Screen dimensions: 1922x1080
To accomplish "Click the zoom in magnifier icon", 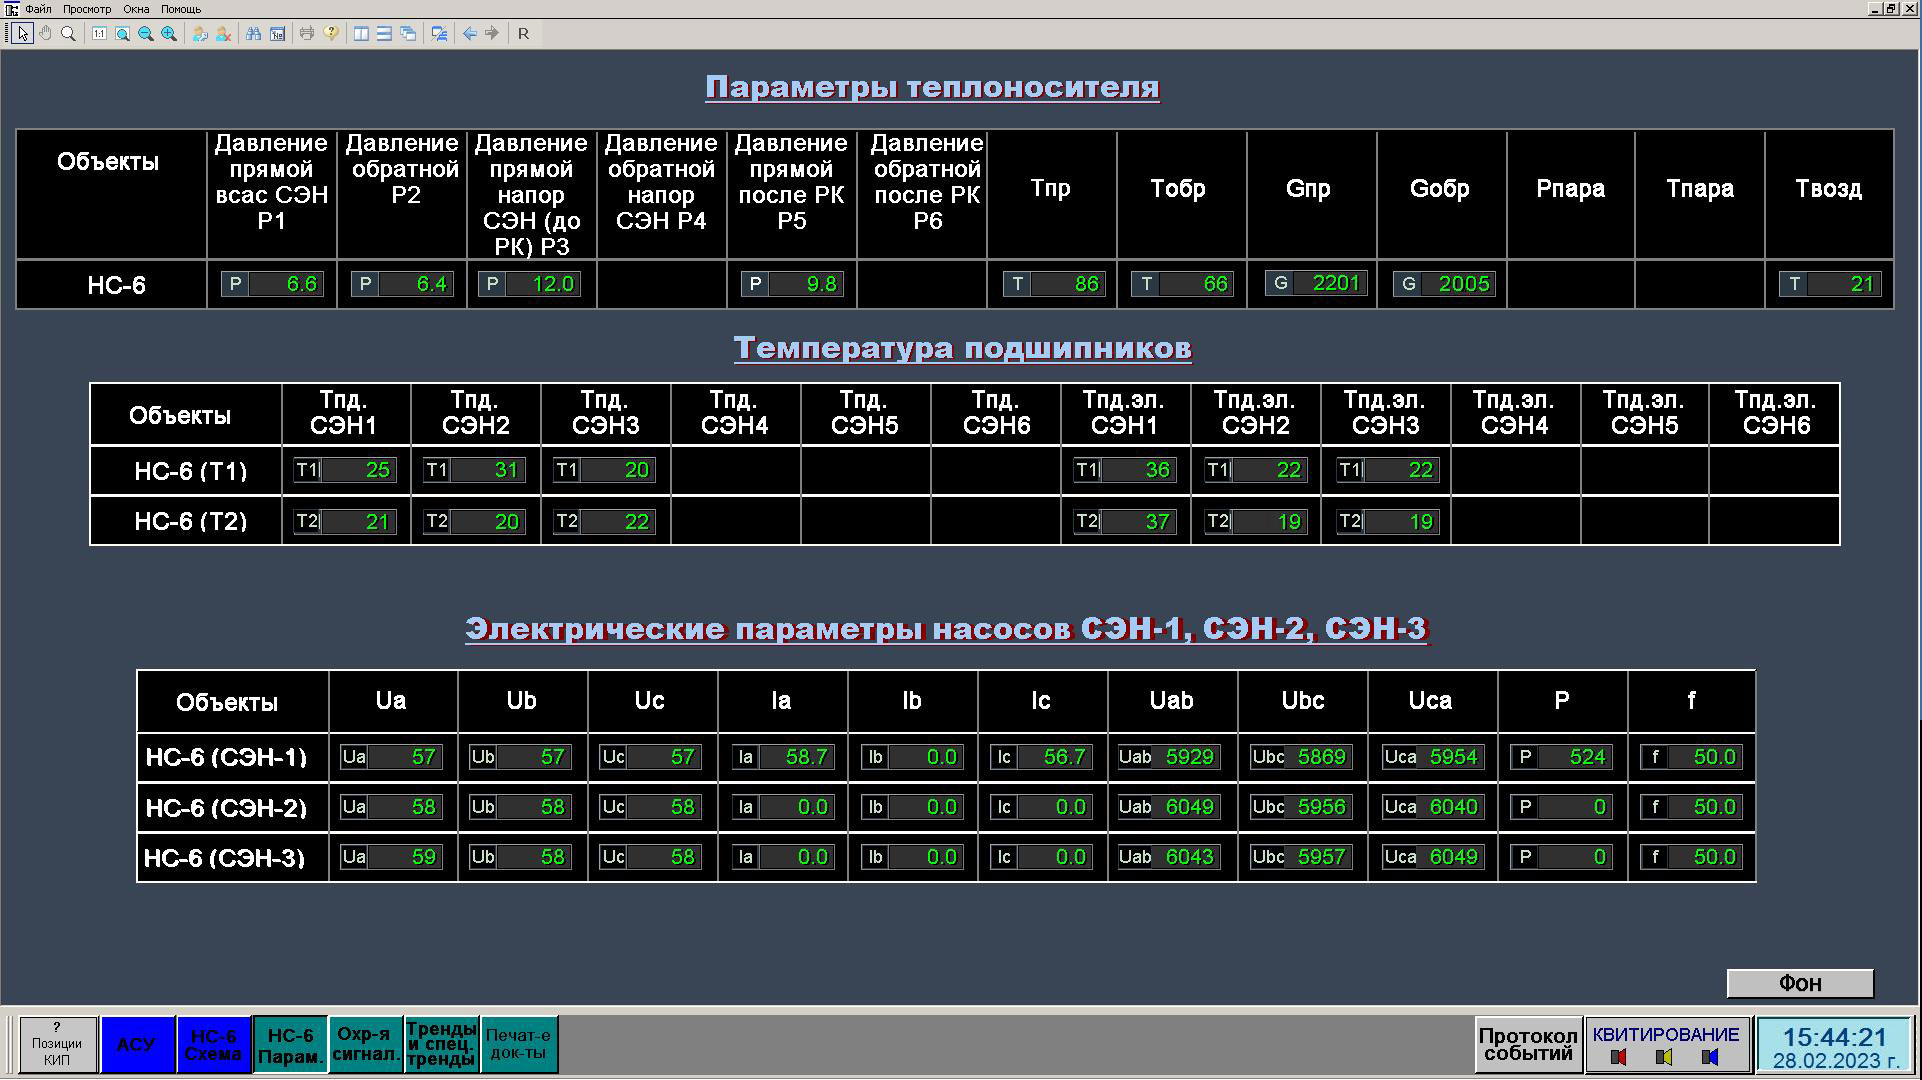I will (x=169, y=34).
